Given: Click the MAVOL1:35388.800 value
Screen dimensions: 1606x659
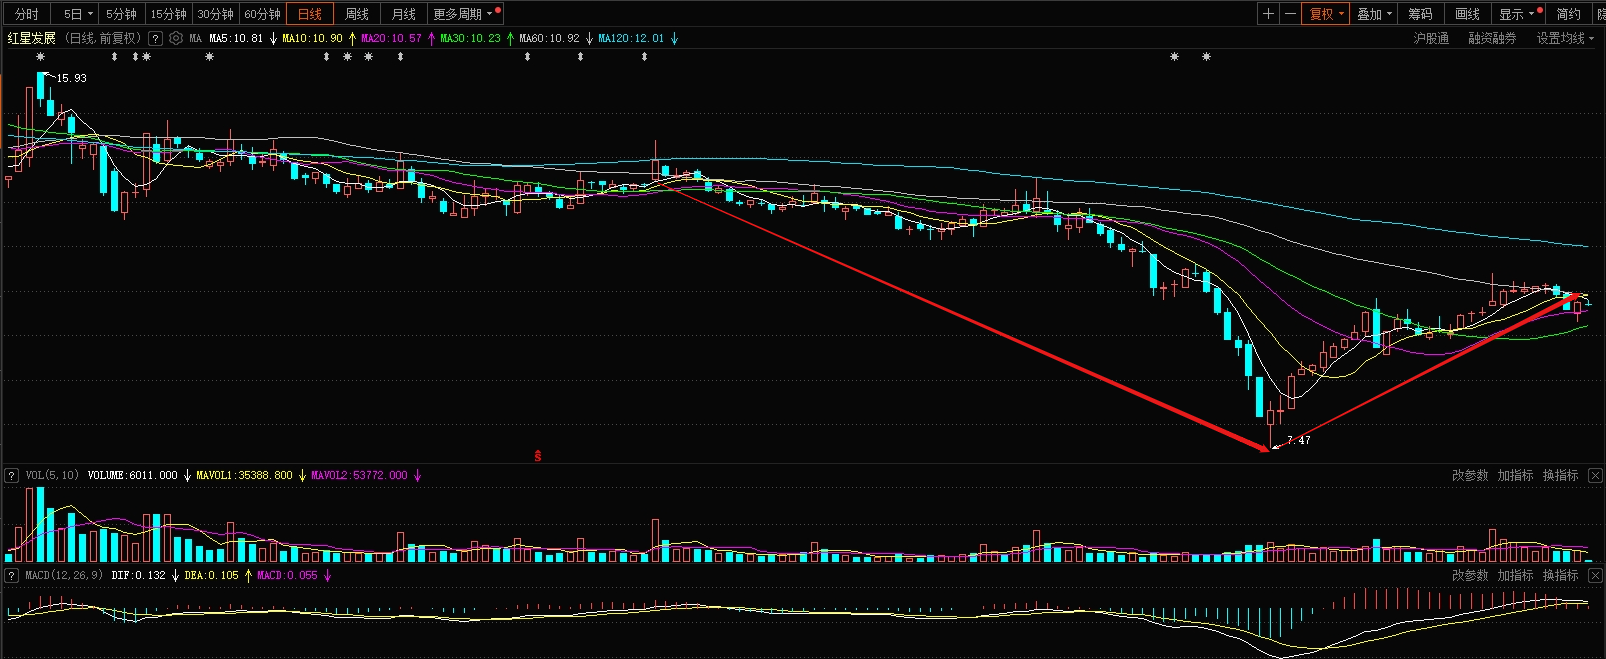Looking at the screenshot, I should 244,475.
